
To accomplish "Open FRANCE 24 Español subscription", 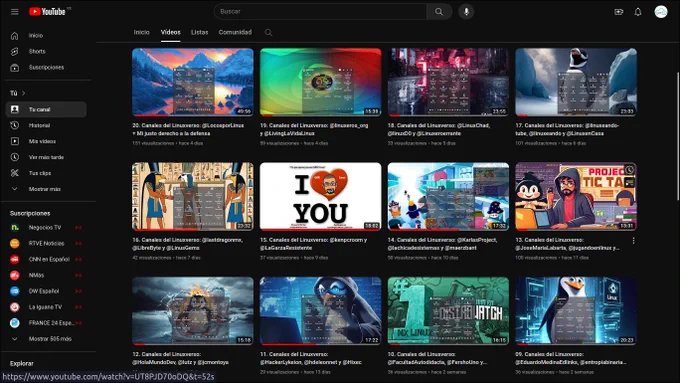I will click(x=46, y=323).
